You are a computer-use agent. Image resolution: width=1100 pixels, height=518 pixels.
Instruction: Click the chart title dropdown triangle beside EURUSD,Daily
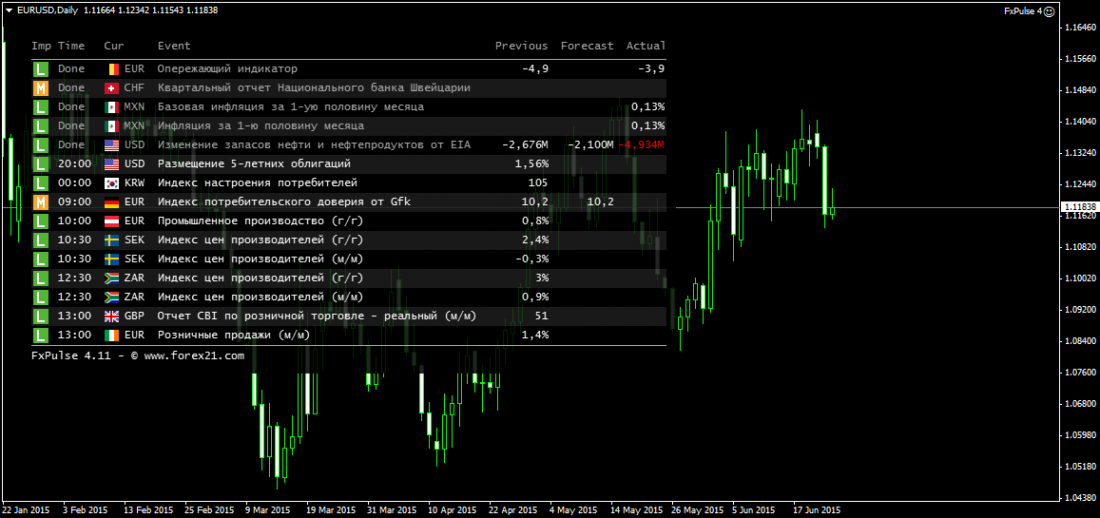point(9,11)
